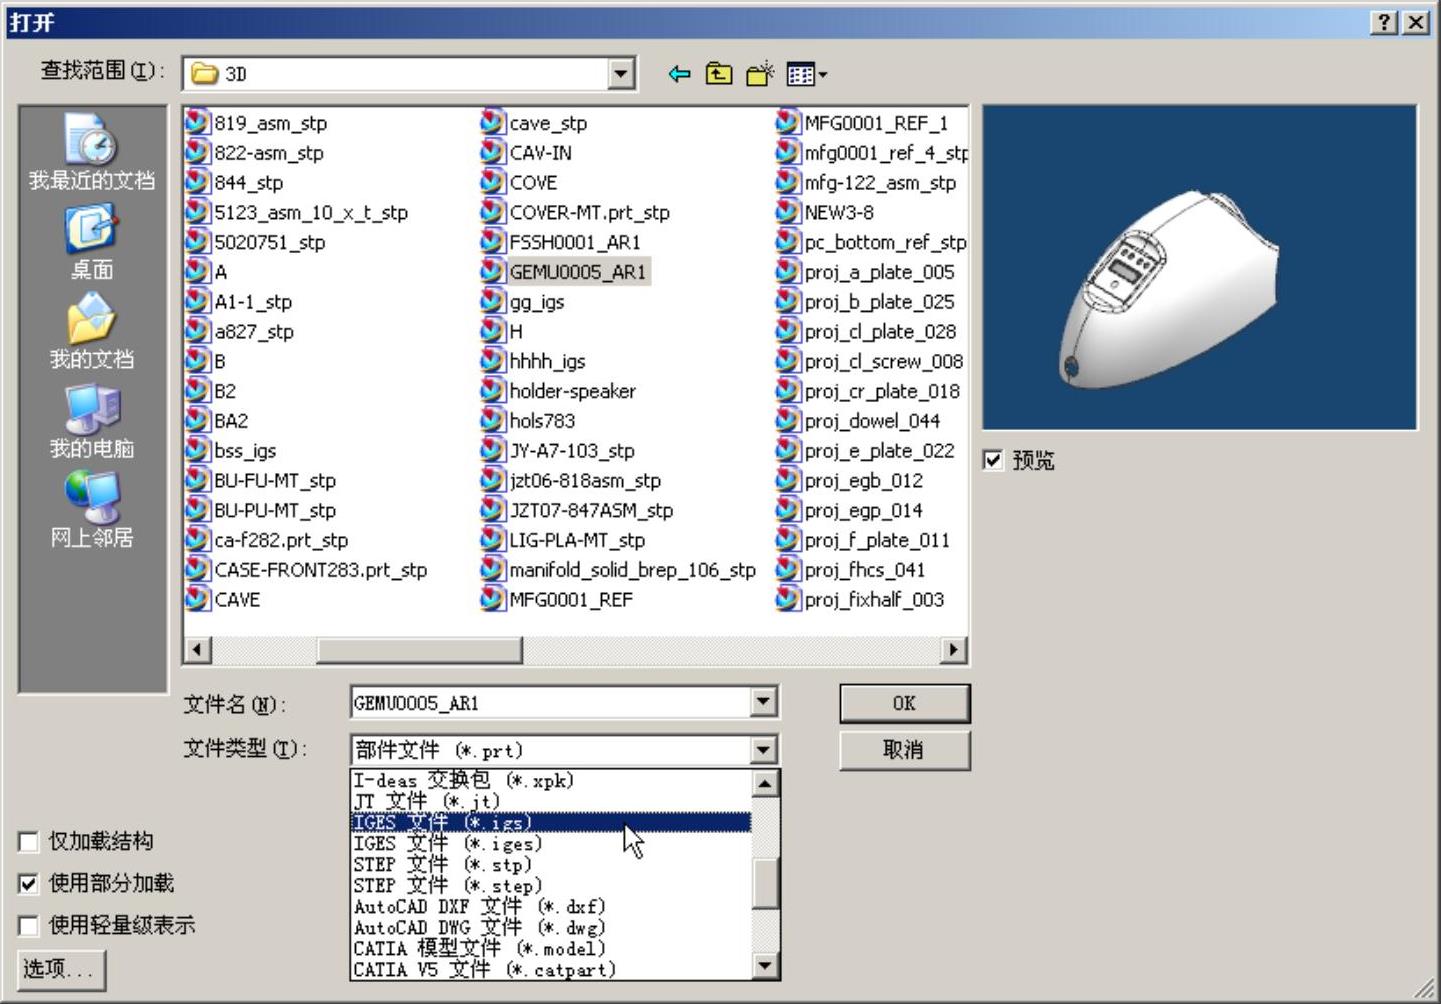Expand the 查找范围 folder dropdown
The image size is (1441, 1004).
point(621,74)
